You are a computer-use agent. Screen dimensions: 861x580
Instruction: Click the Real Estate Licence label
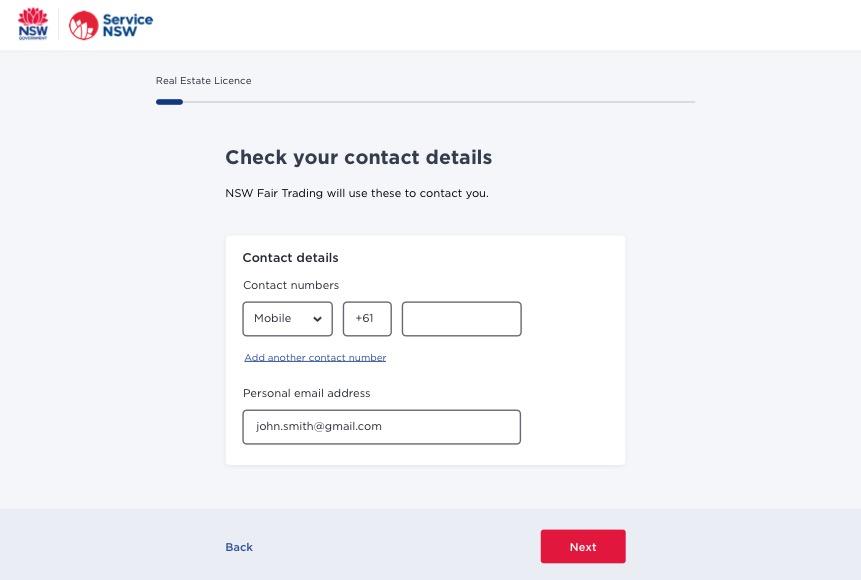[x=204, y=81]
